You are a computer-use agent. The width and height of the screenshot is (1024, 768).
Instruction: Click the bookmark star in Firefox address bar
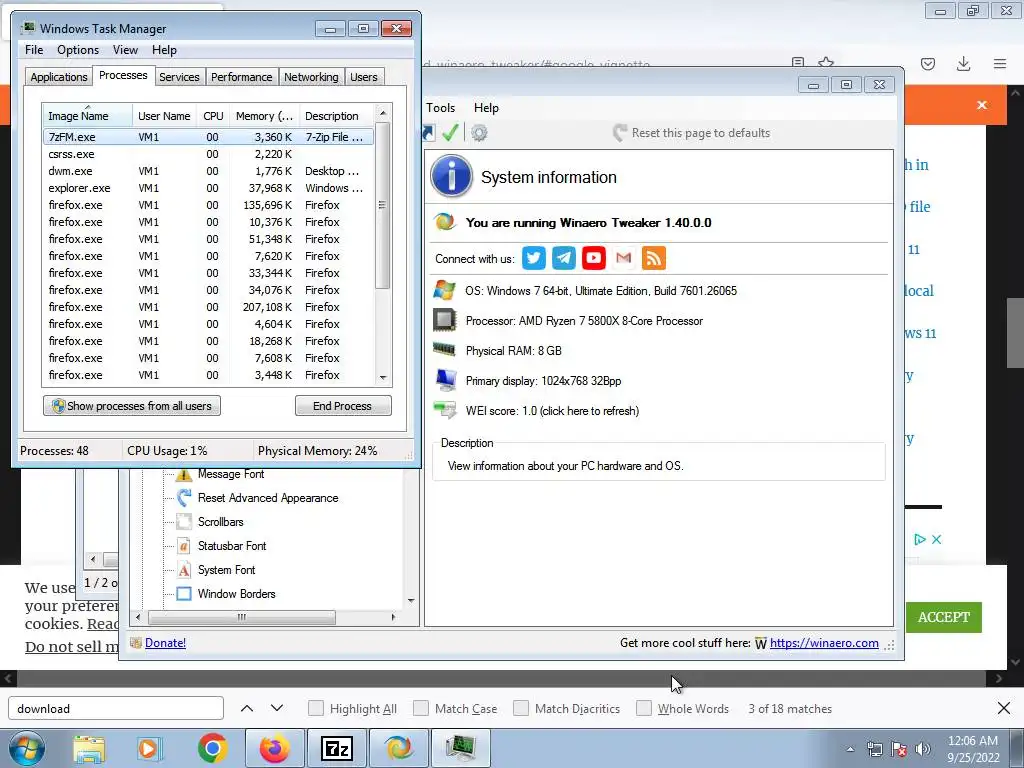826,63
